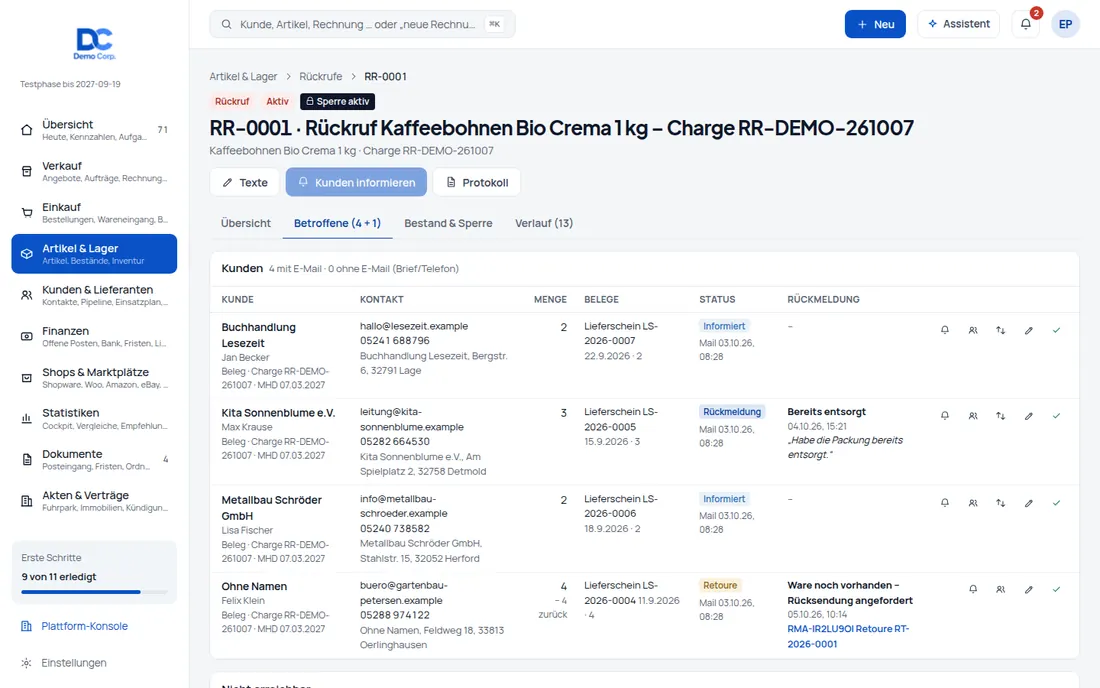
Task: Edit the Buchhandlung Lesezeit entry via pencil icon
Action: coord(1028,330)
